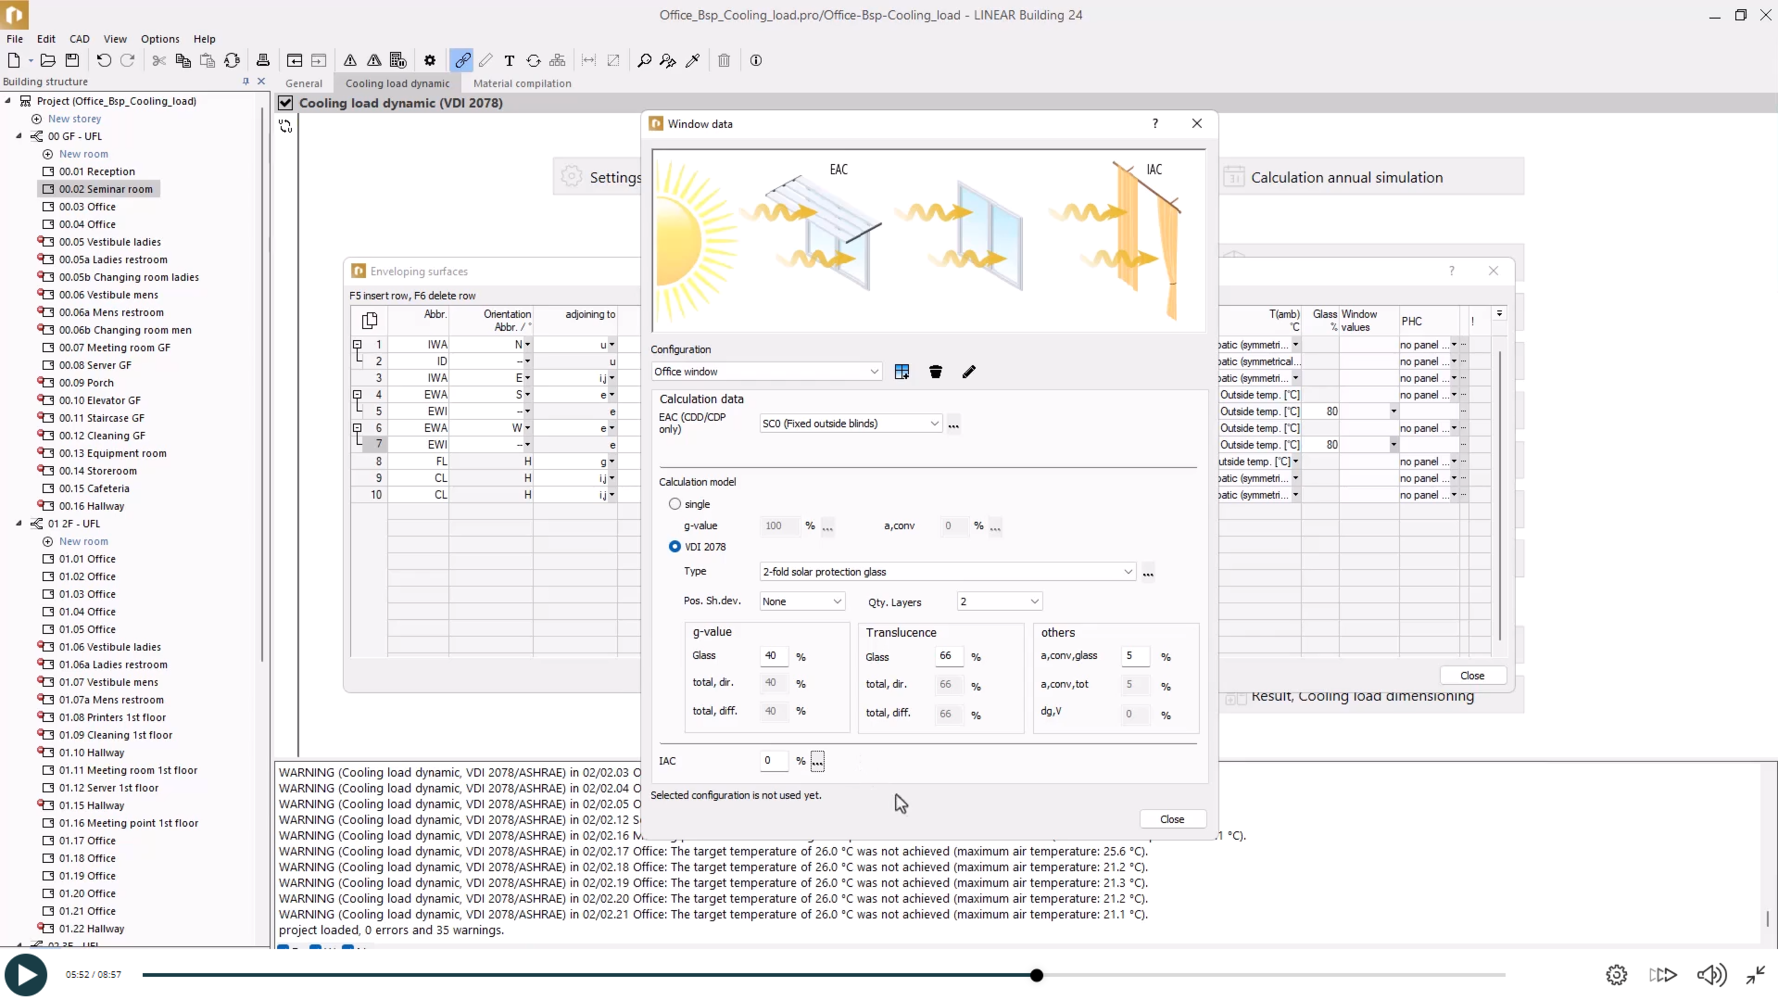Open settings gear in main toolbar
This screenshot has height=1000, width=1778.
tap(430, 61)
